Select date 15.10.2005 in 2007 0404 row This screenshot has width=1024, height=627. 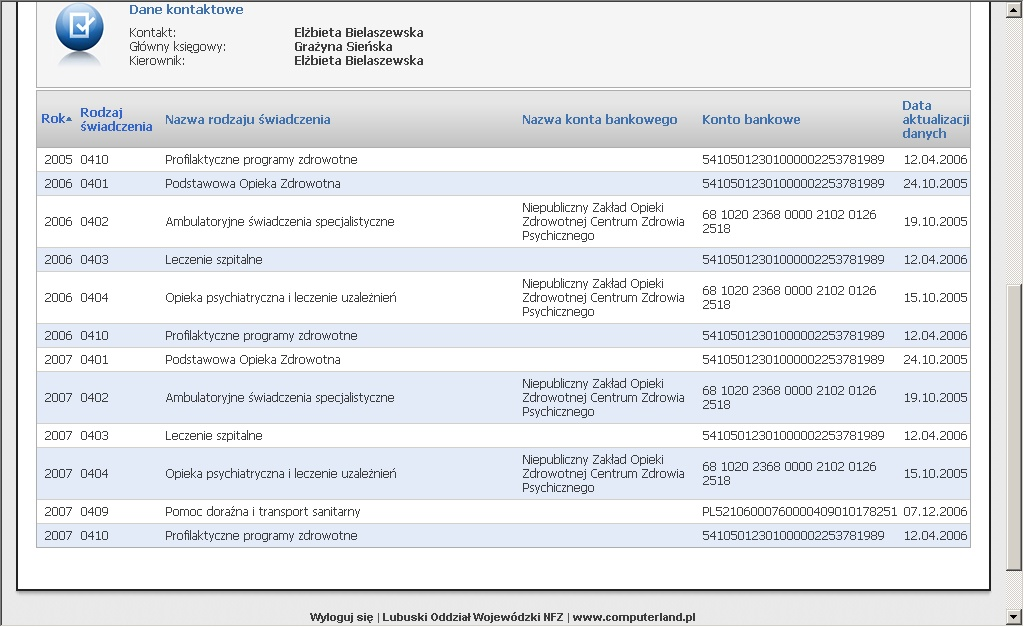point(935,473)
